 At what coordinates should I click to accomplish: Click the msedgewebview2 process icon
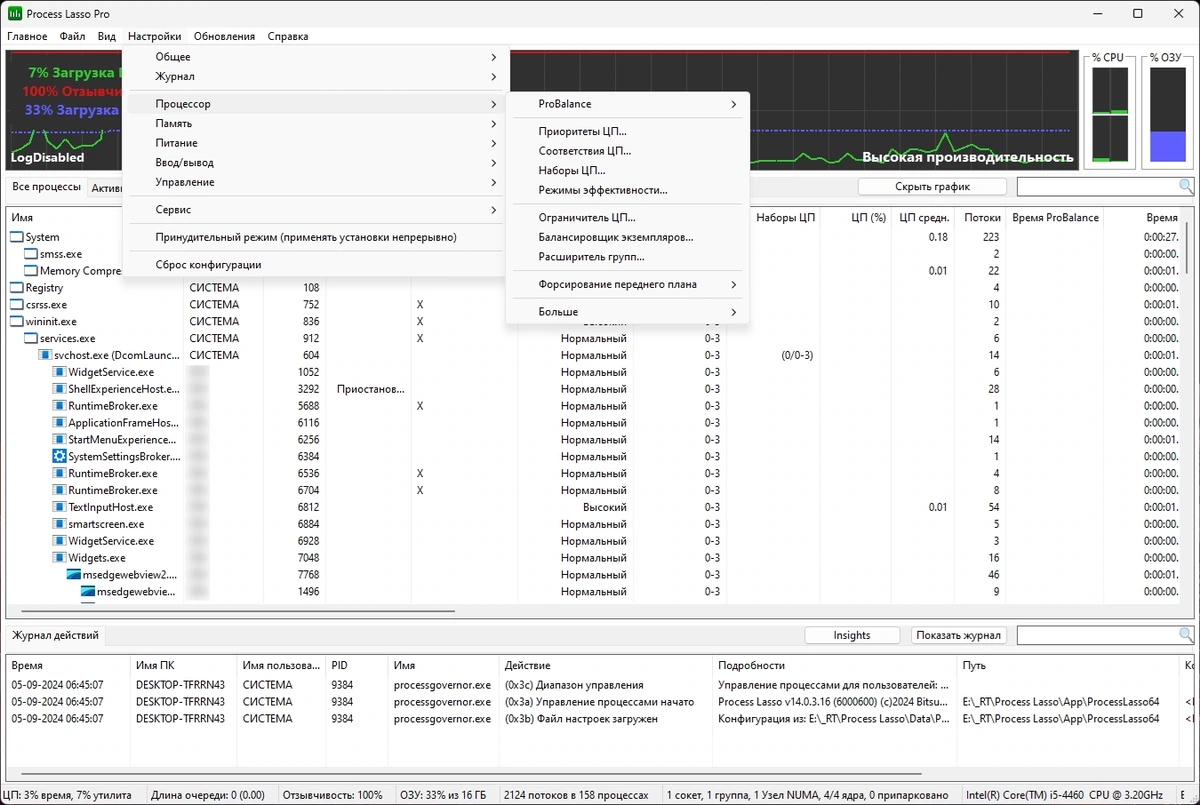pyautogui.click(x=73, y=575)
